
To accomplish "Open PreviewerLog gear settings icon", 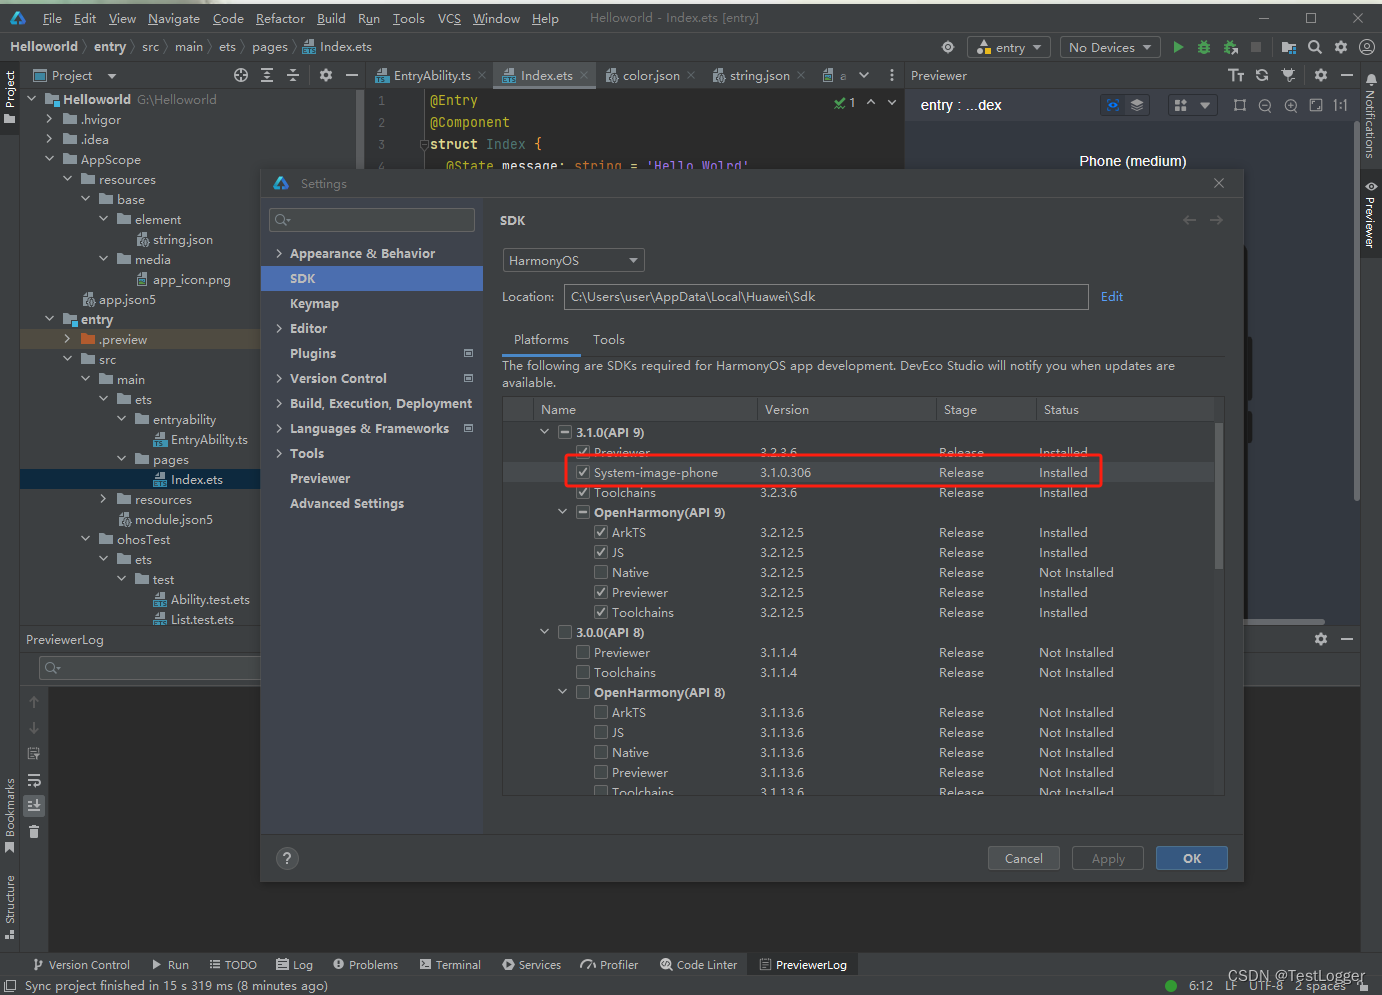I will (1321, 638).
